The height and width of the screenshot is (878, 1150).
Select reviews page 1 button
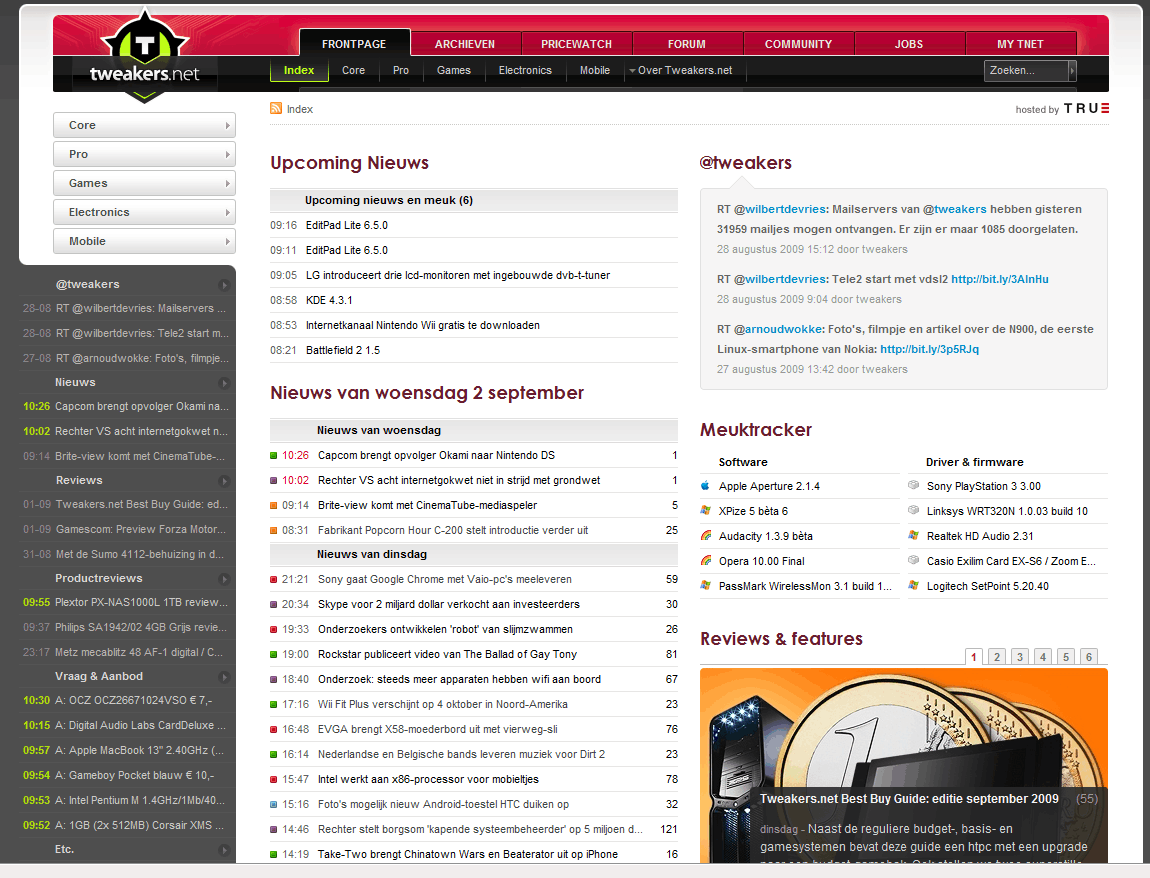(x=974, y=657)
